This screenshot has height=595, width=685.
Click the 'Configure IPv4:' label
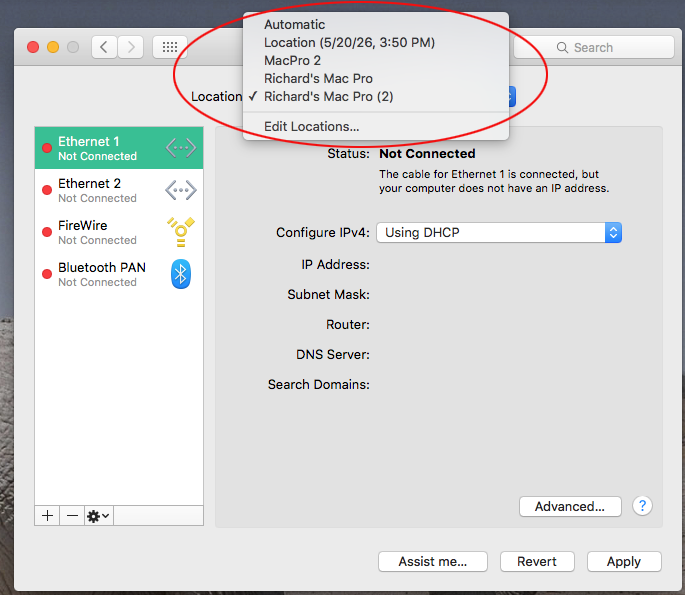[323, 232]
